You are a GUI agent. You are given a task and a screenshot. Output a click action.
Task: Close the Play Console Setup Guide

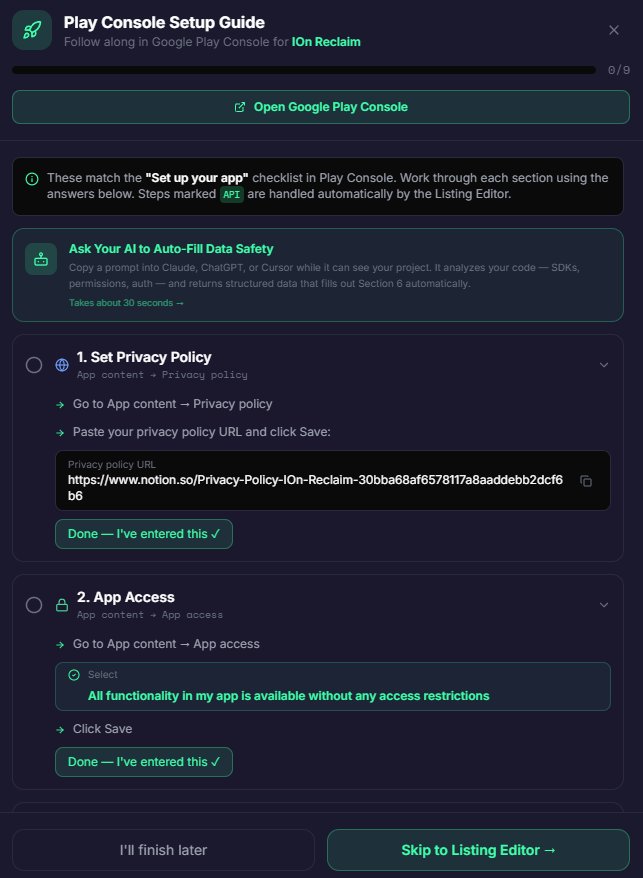click(x=614, y=30)
